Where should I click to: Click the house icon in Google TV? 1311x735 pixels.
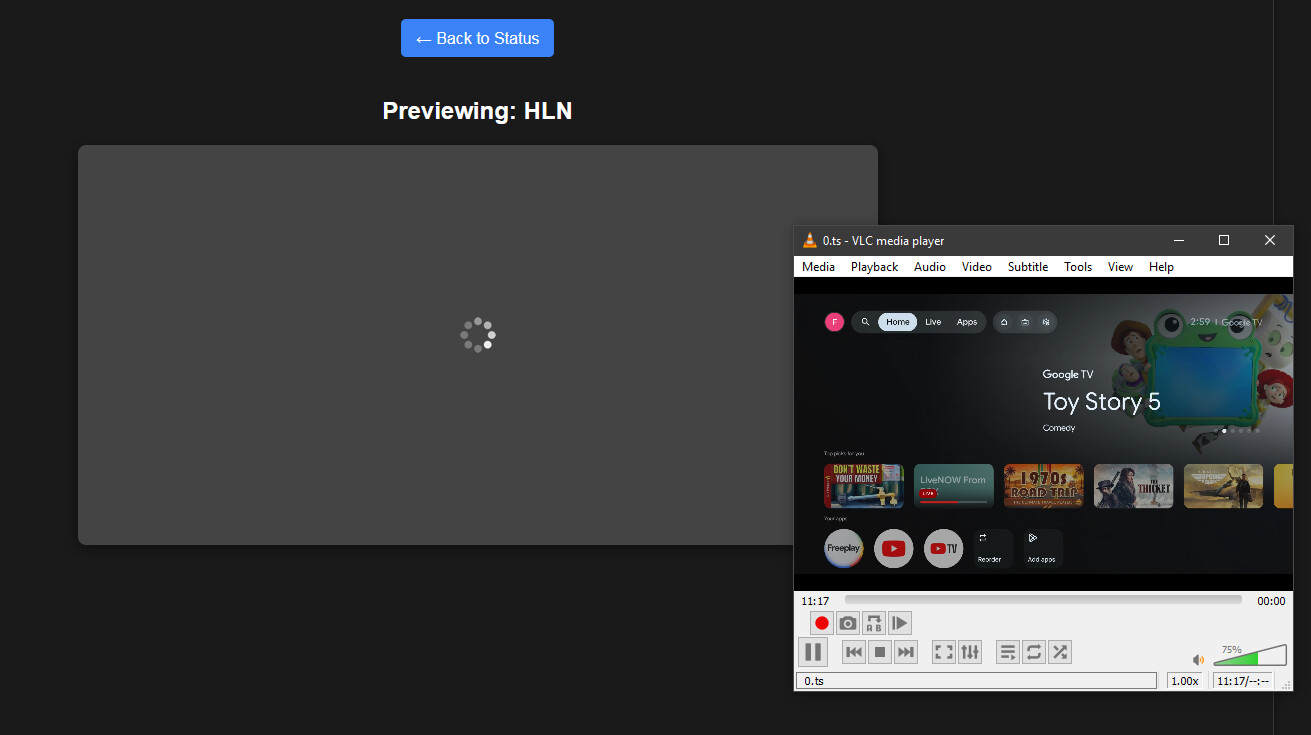click(1004, 322)
